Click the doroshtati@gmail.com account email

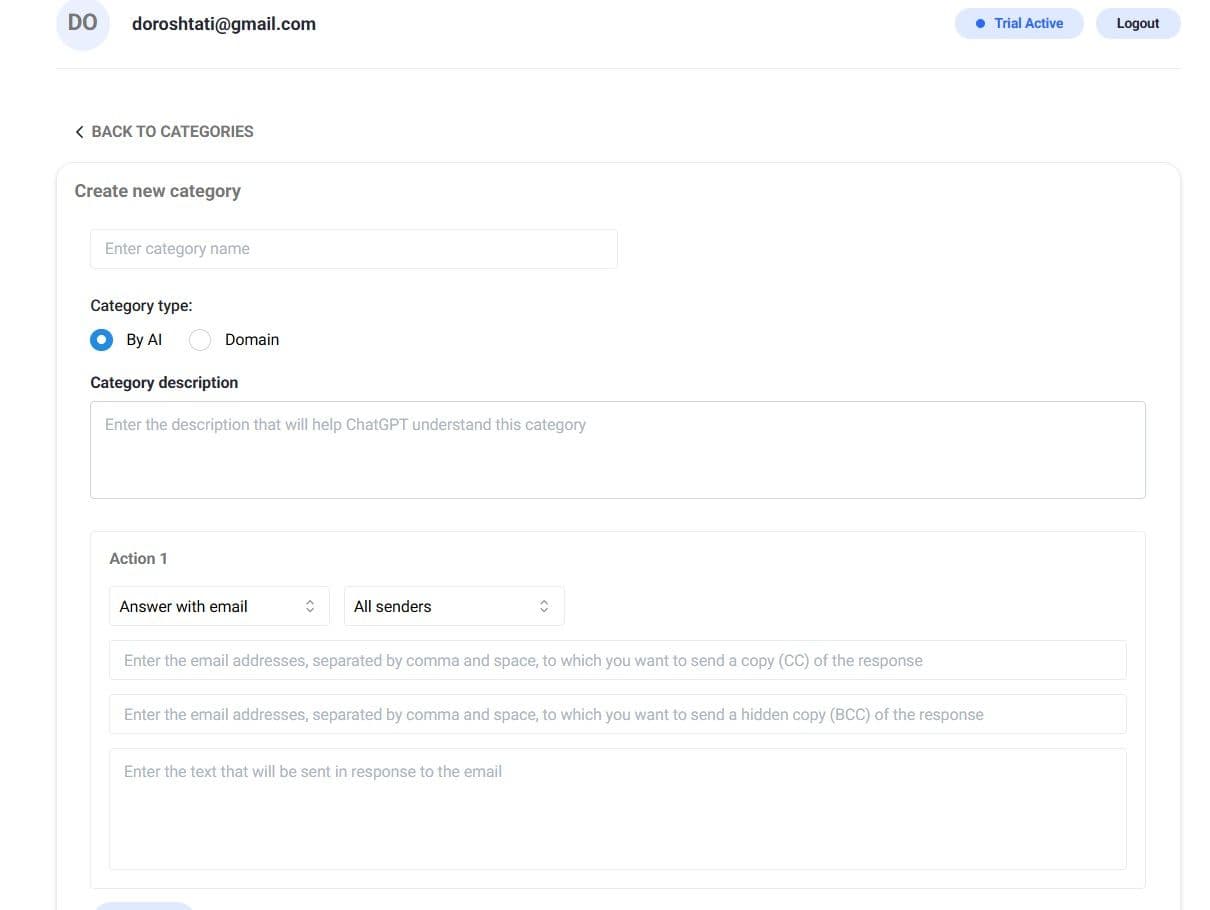pyautogui.click(x=224, y=24)
